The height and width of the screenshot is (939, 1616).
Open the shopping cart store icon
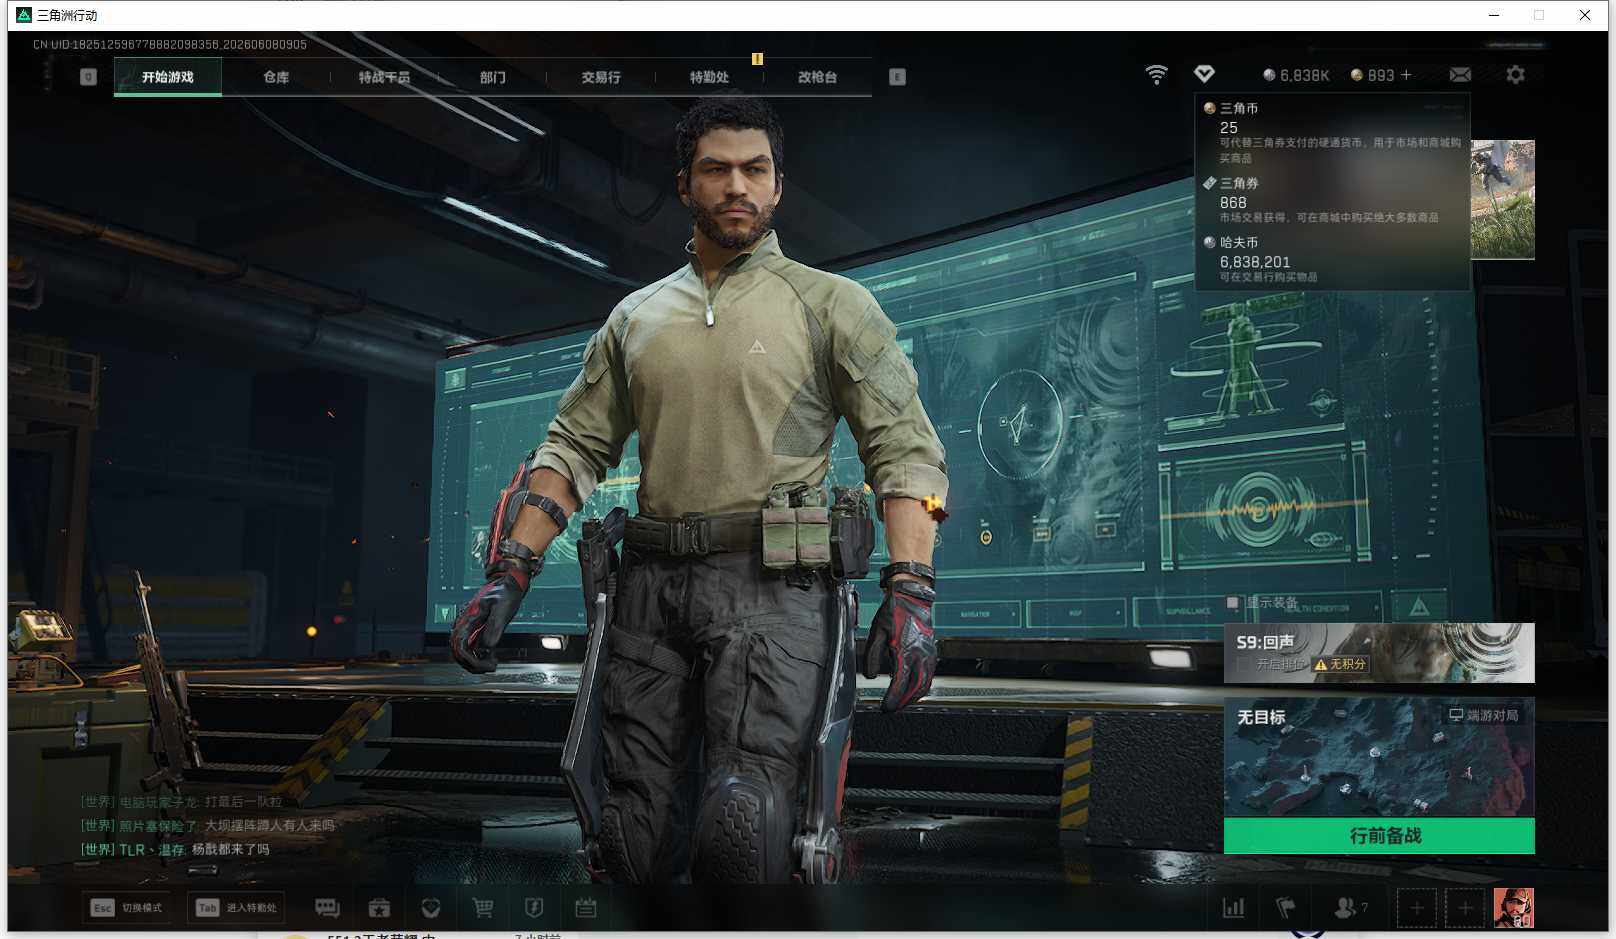[x=483, y=908]
